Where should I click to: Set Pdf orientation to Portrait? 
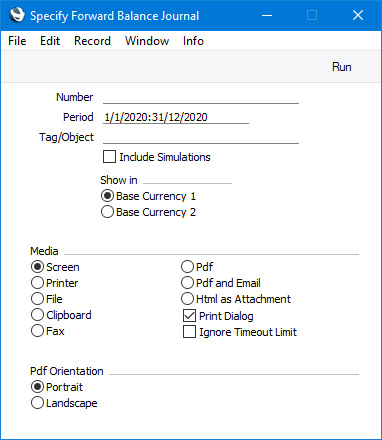click(37, 387)
